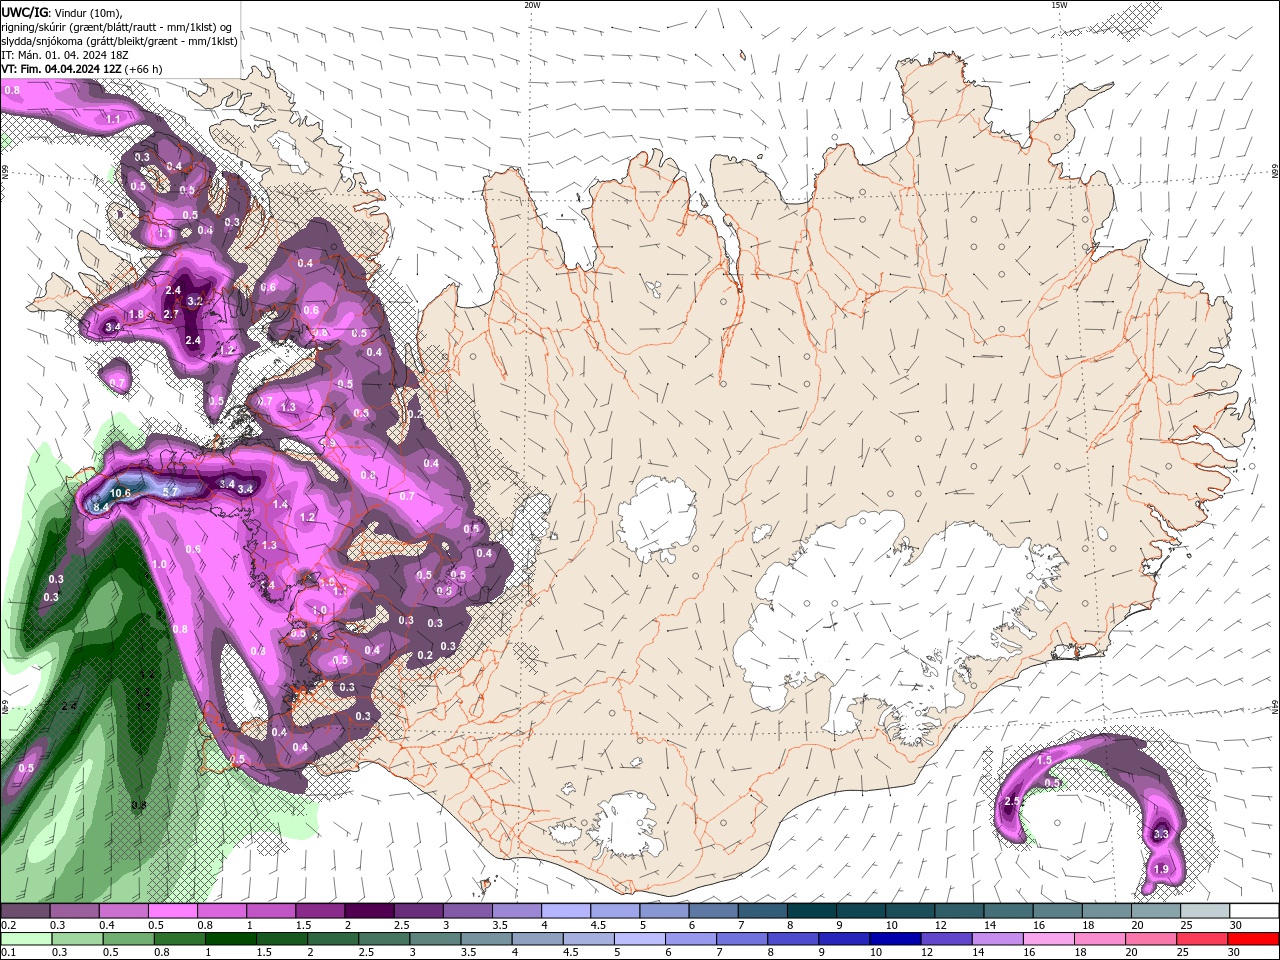Select the 18 pink swatch in the rain legend

(1100, 939)
